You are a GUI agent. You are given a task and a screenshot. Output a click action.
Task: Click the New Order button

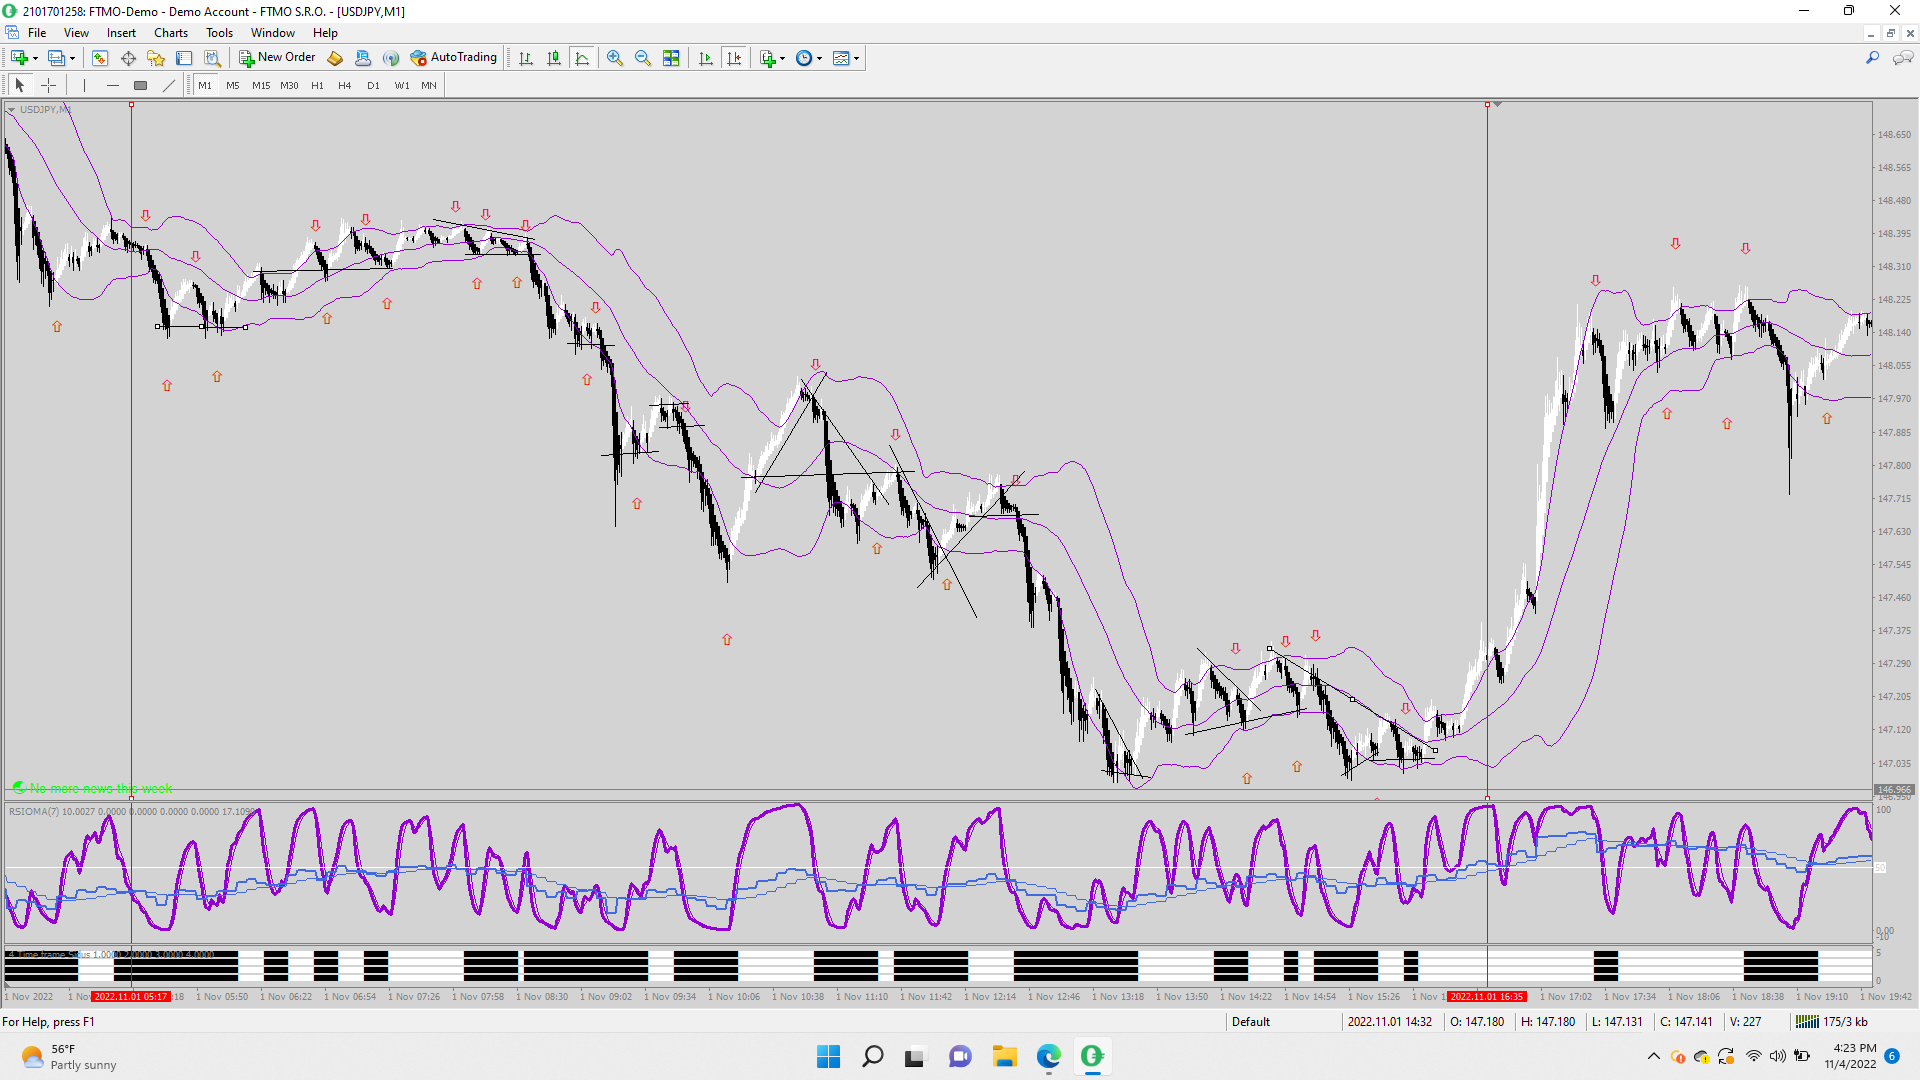277,58
